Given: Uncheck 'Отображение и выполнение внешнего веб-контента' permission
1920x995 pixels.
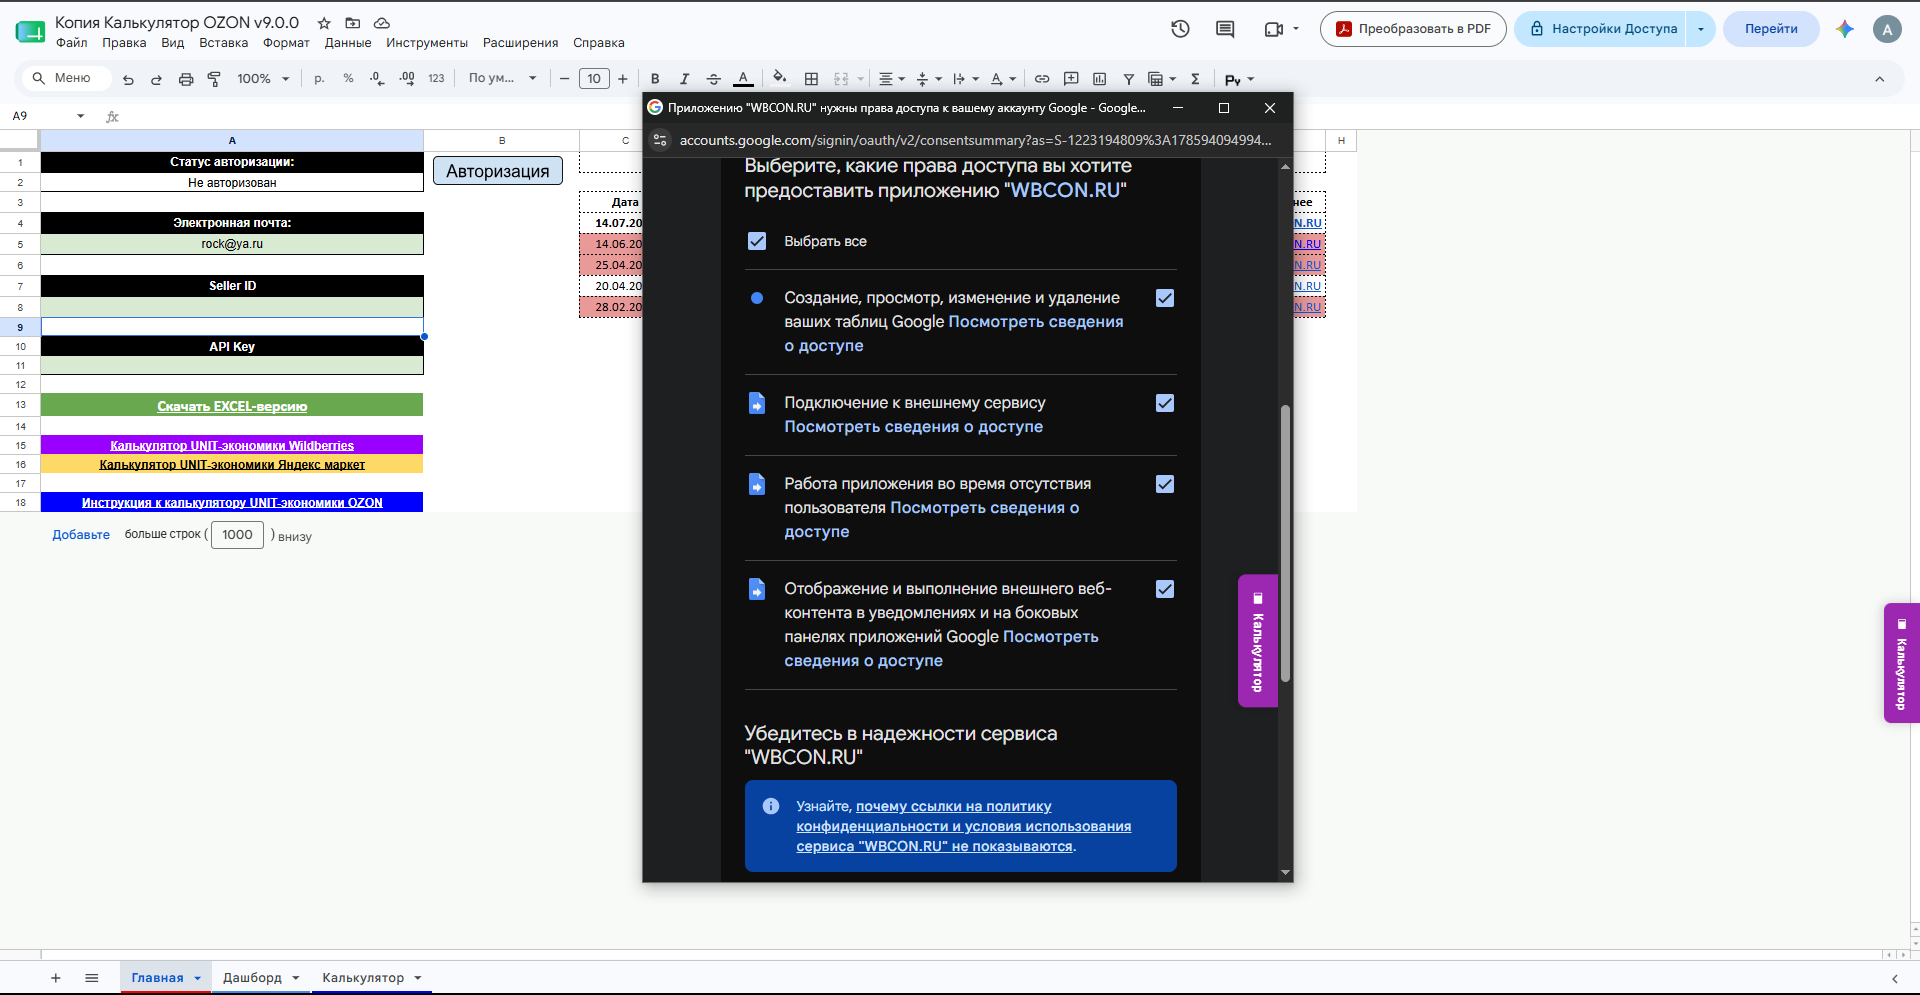Looking at the screenshot, I should pos(1165,589).
